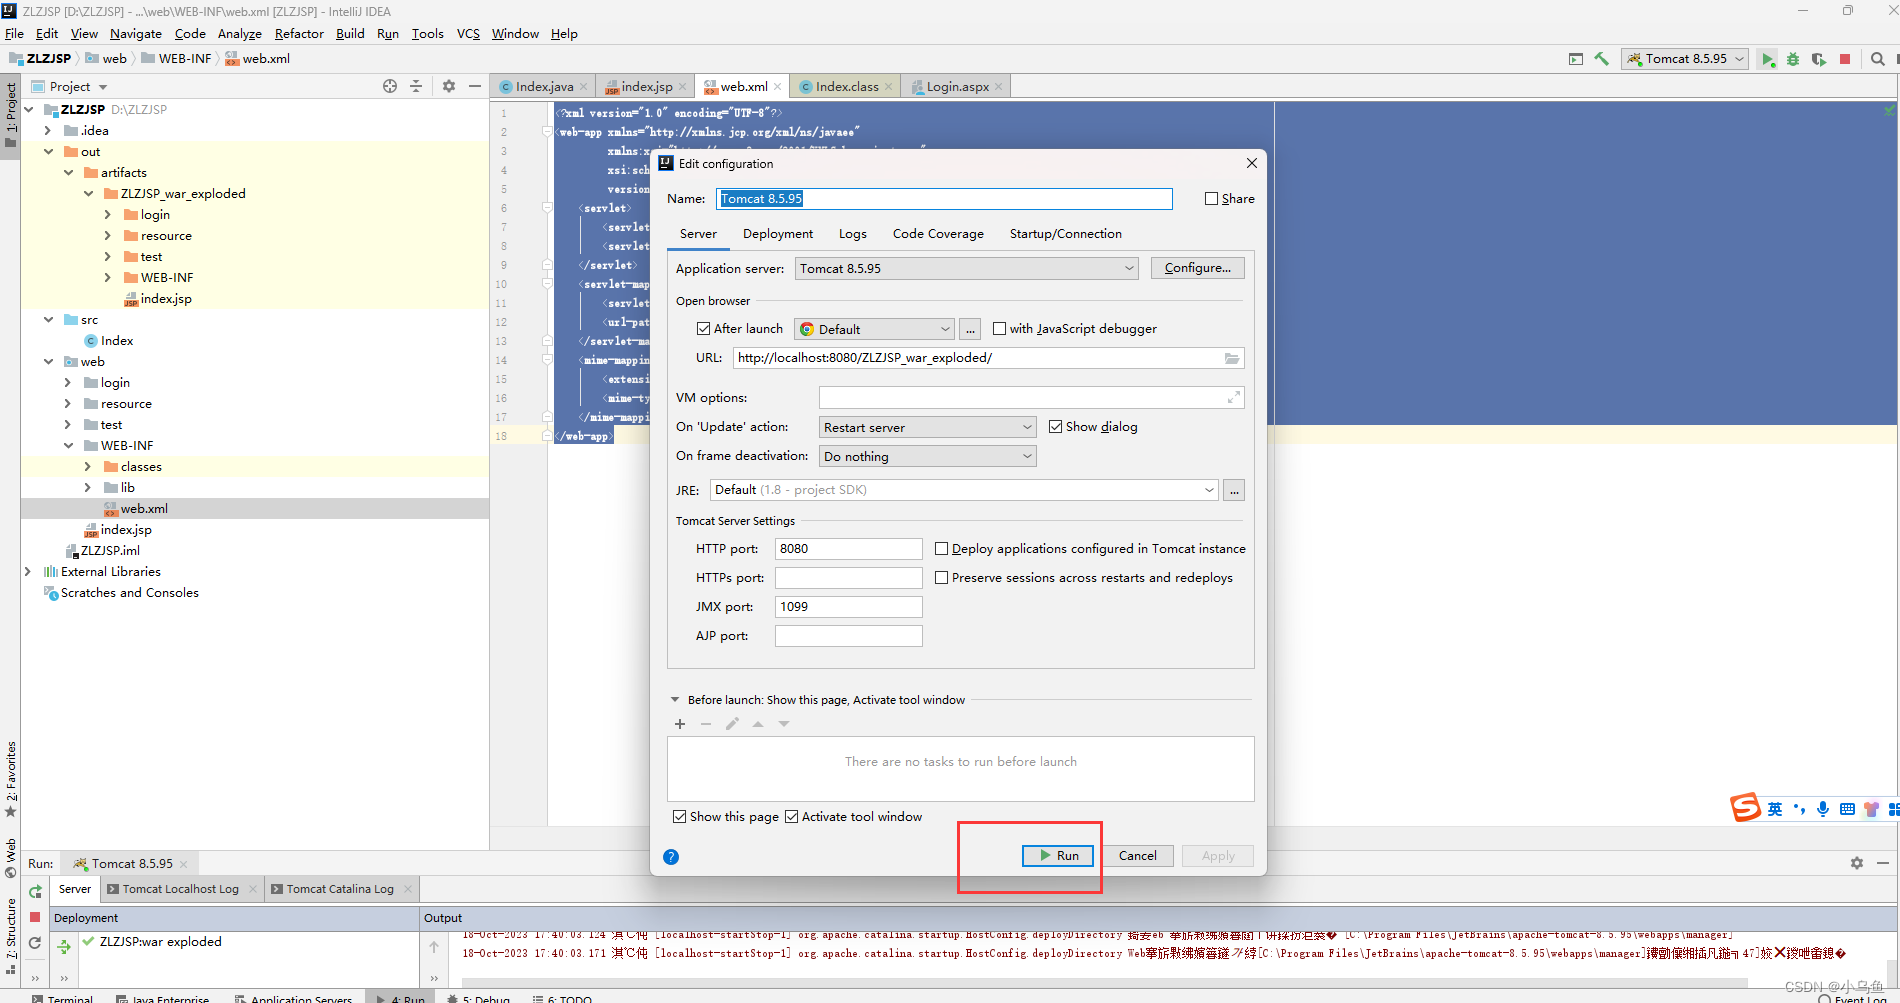The image size is (1900, 1003).
Task: Click the microphone icon in IME toolbar
Action: coord(1823,809)
